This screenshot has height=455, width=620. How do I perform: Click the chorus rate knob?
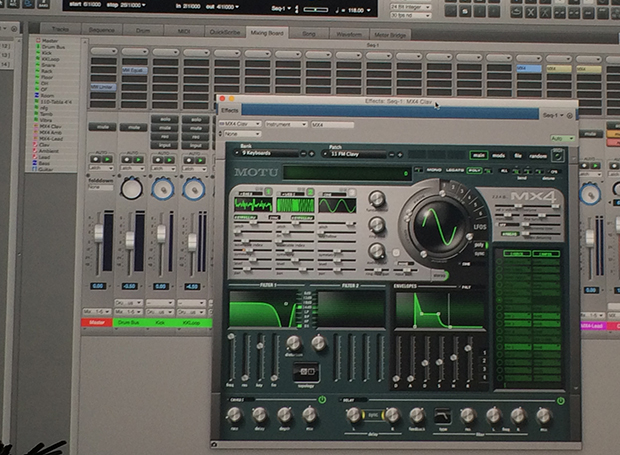pos(234,415)
